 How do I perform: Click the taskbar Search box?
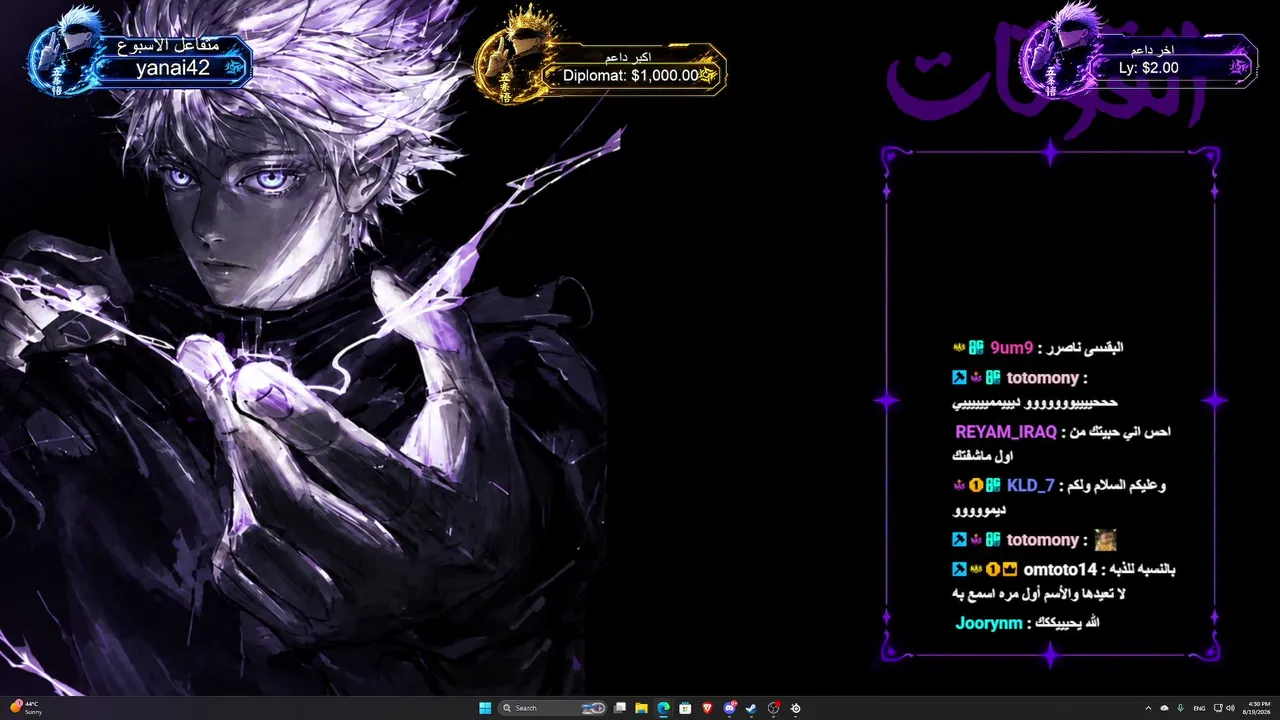tap(552, 708)
